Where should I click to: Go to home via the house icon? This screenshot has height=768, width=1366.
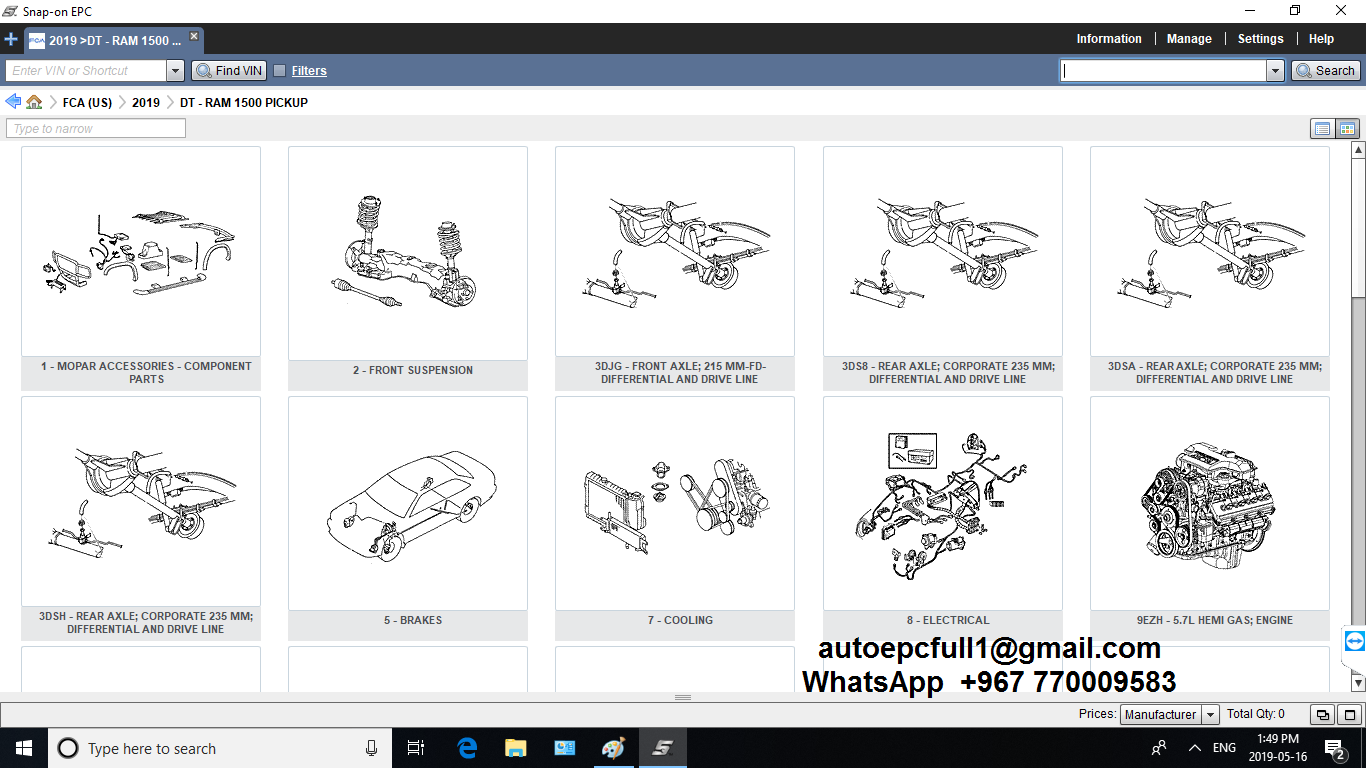35,102
